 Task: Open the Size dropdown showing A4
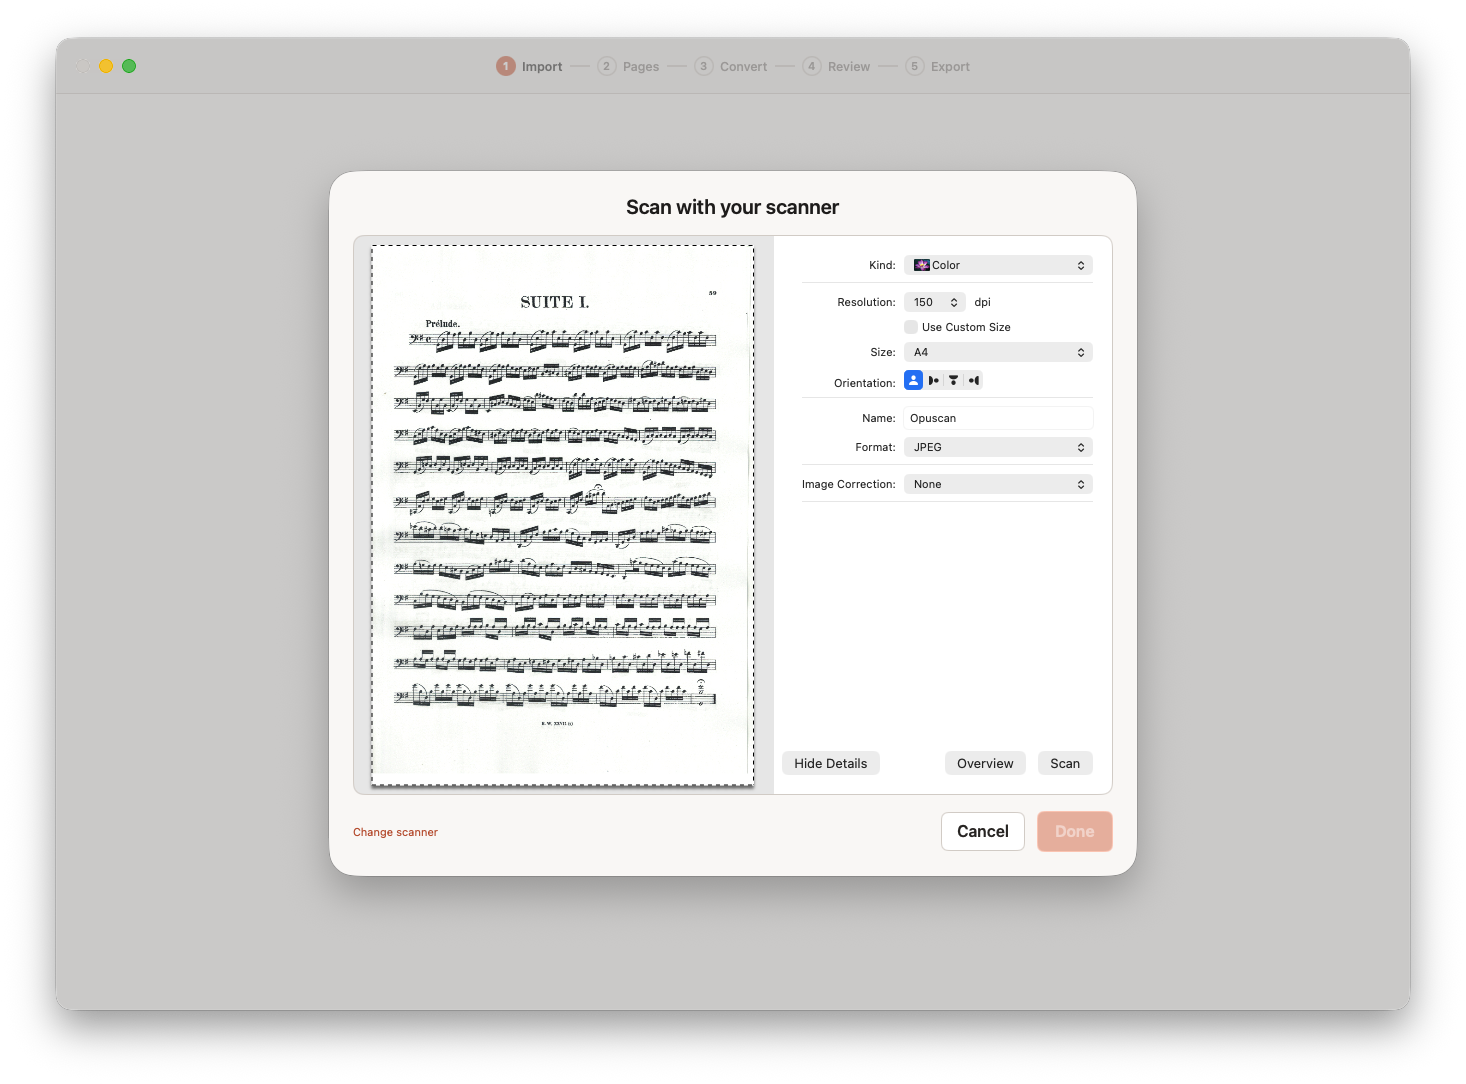(x=998, y=352)
